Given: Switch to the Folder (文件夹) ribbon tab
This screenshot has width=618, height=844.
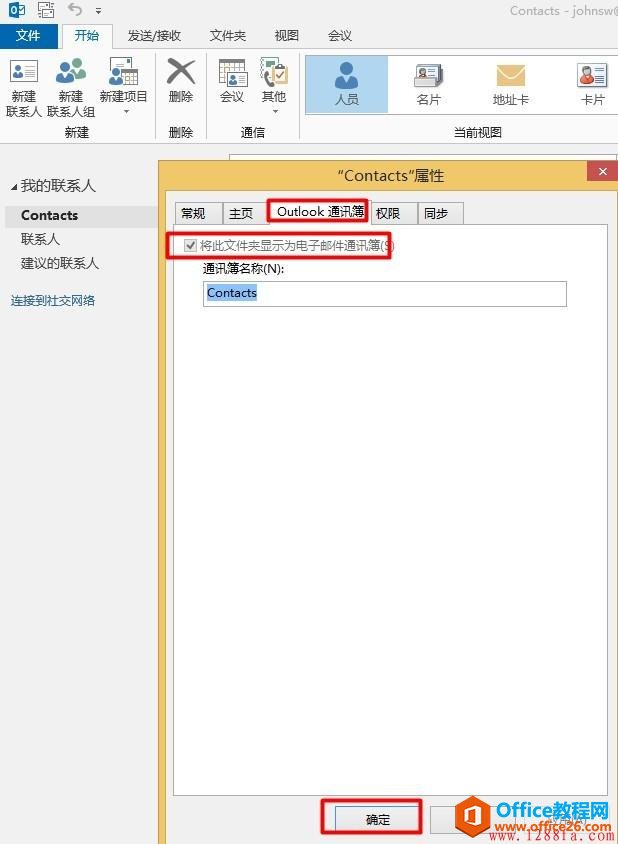Looking at the screenshot, I should click(228, 36).
